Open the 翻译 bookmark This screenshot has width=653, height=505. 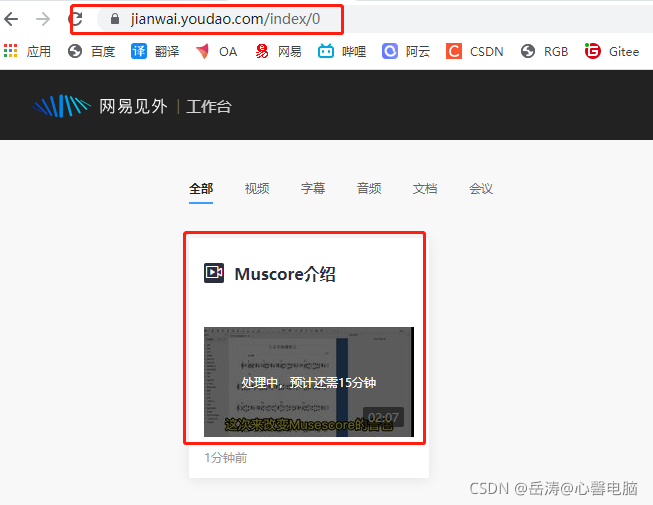point(155,51)
